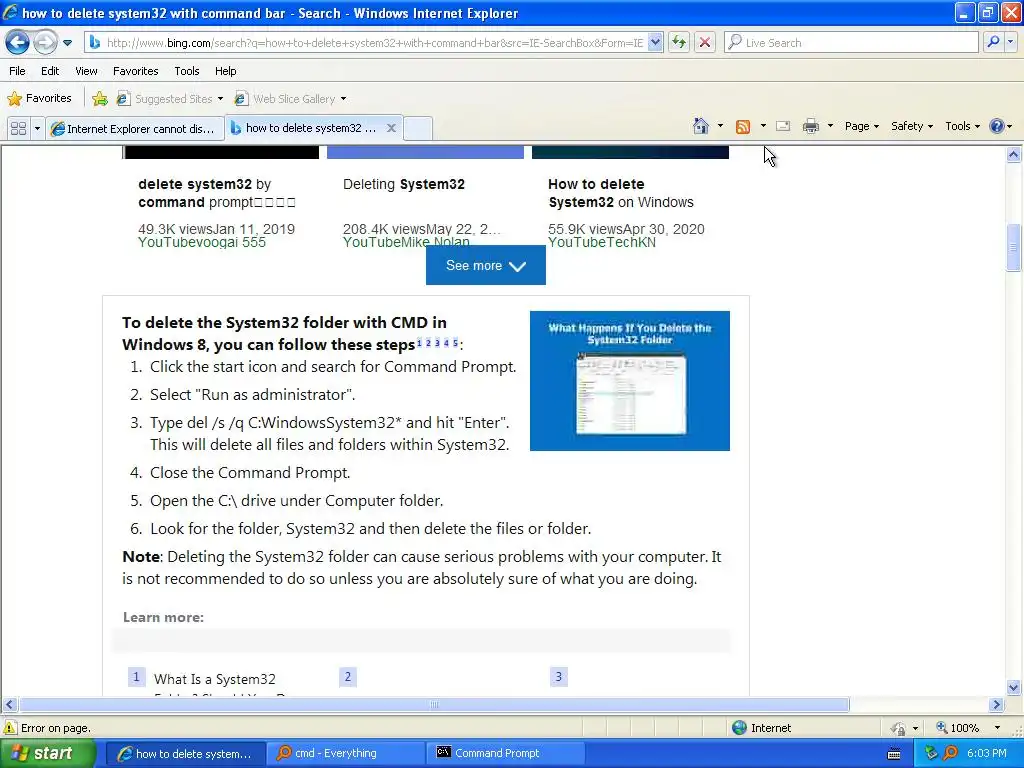Open a new blank tab

(418, 128)
